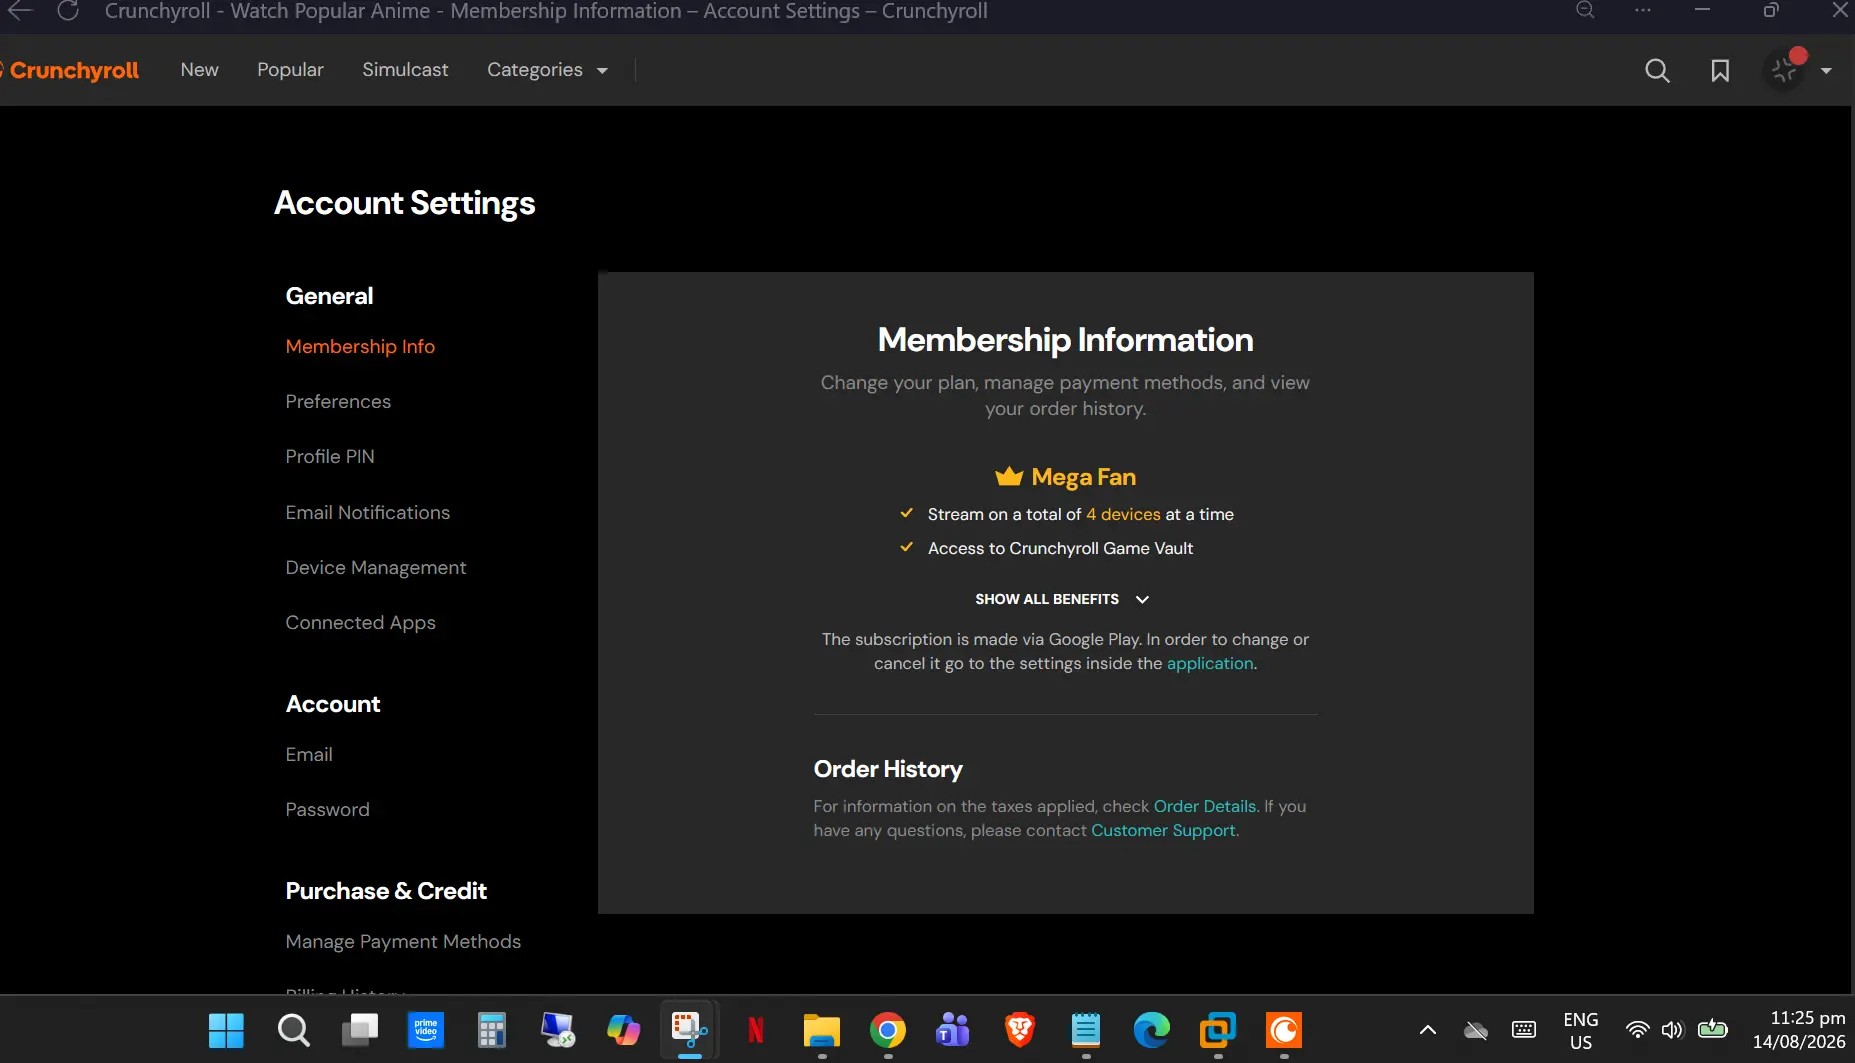This screenshot has height=1063, width=1855.
Task: Expand the account menu arrow
Action: point(1826,70)
